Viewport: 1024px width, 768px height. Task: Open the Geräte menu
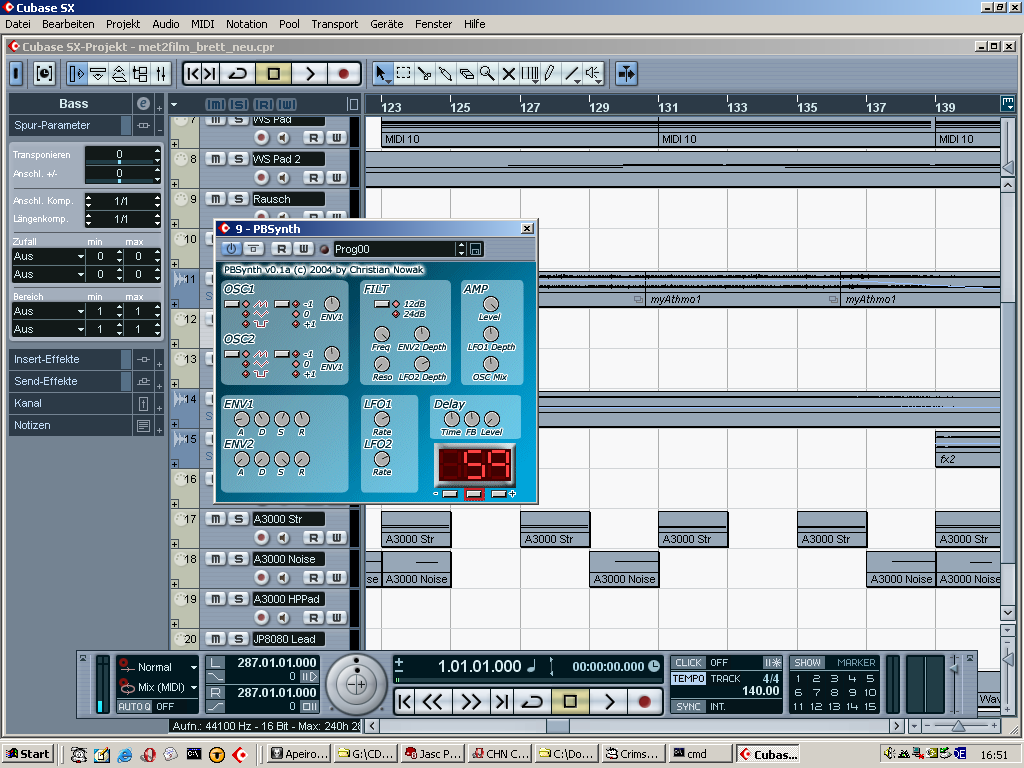pos(387,24)
